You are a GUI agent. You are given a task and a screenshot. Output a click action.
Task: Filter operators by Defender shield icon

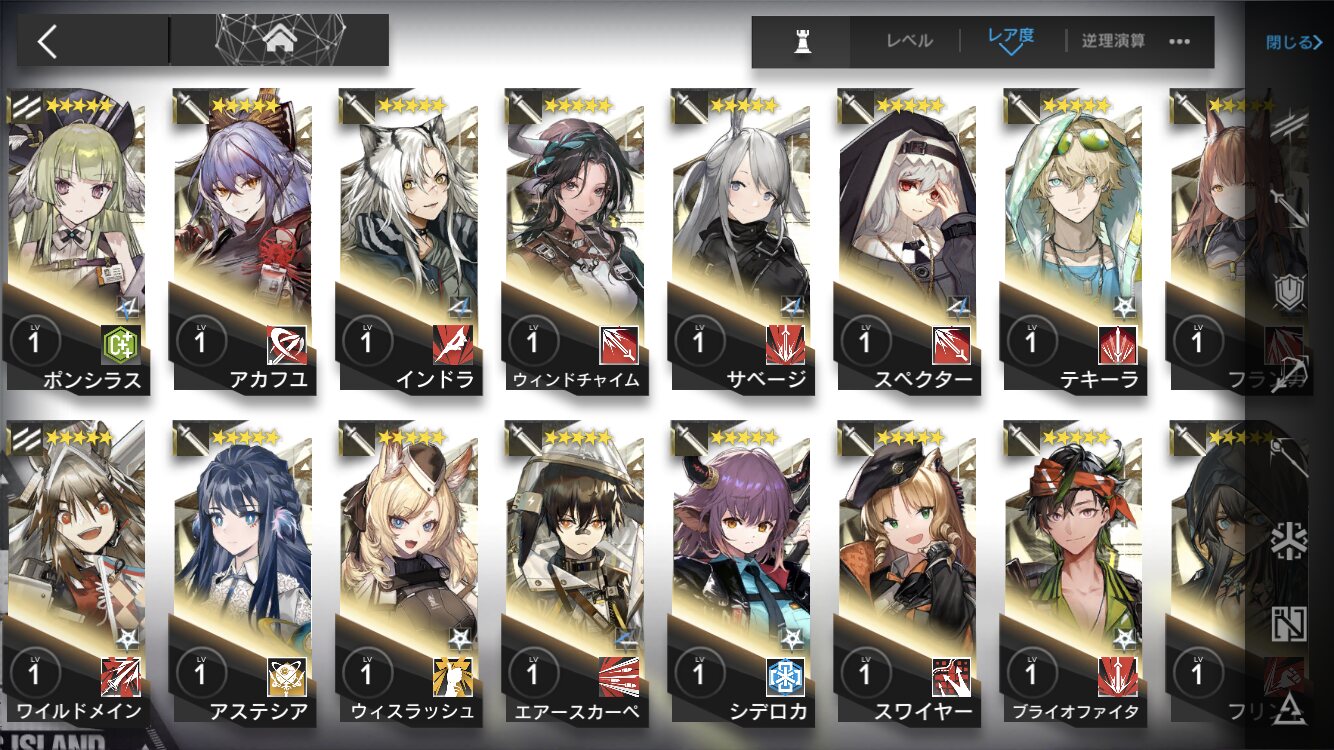coord(1289,292)
